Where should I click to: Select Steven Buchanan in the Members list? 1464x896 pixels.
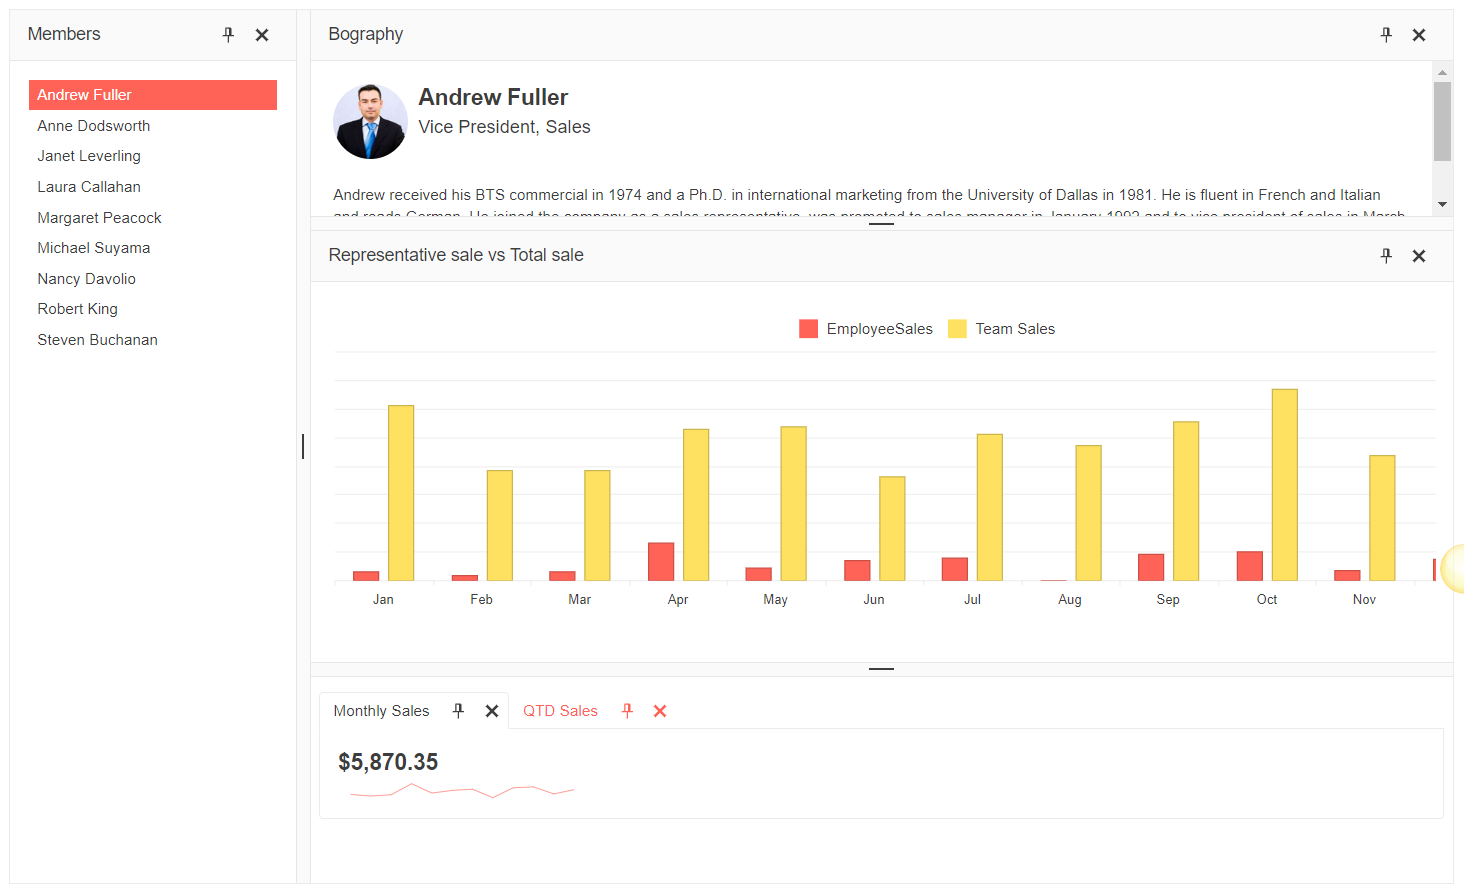(x=97, y=339)
